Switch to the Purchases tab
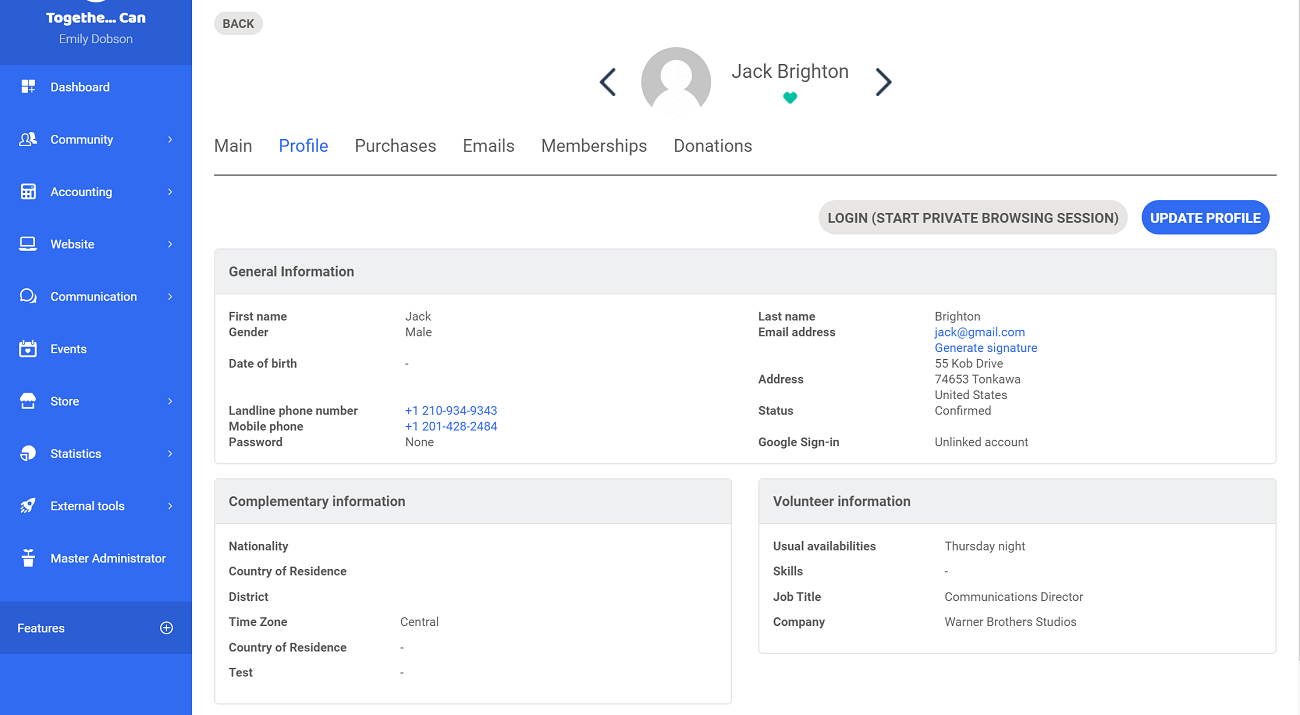 click(x=395, y=146)
